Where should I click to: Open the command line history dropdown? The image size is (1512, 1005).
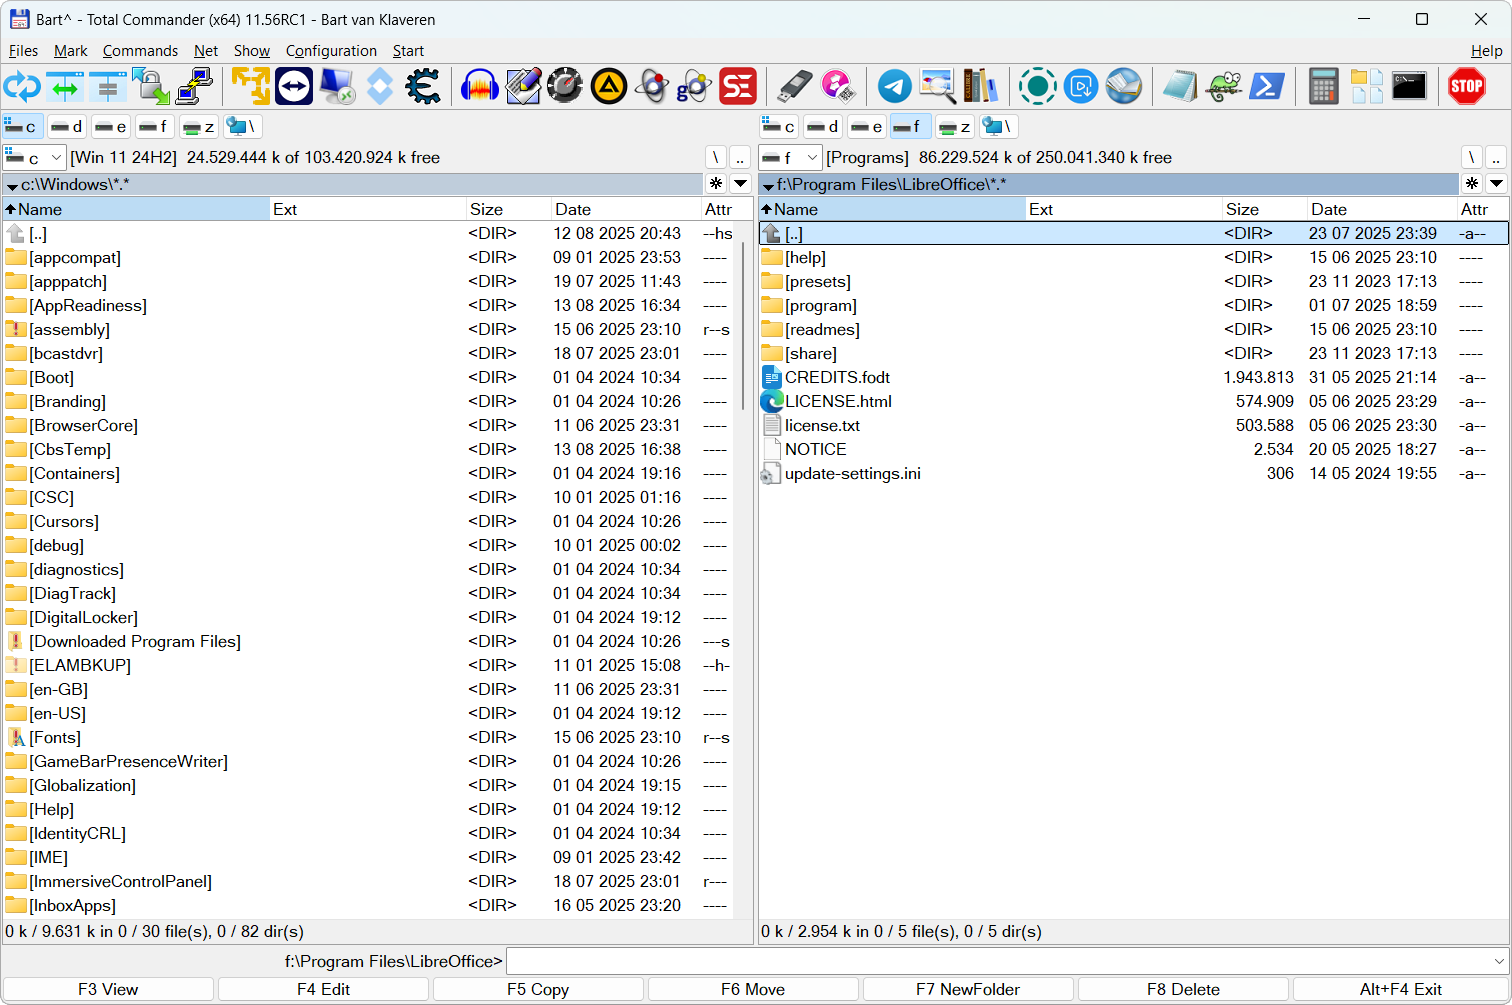pyautogui.click(x=1499, y=962)
